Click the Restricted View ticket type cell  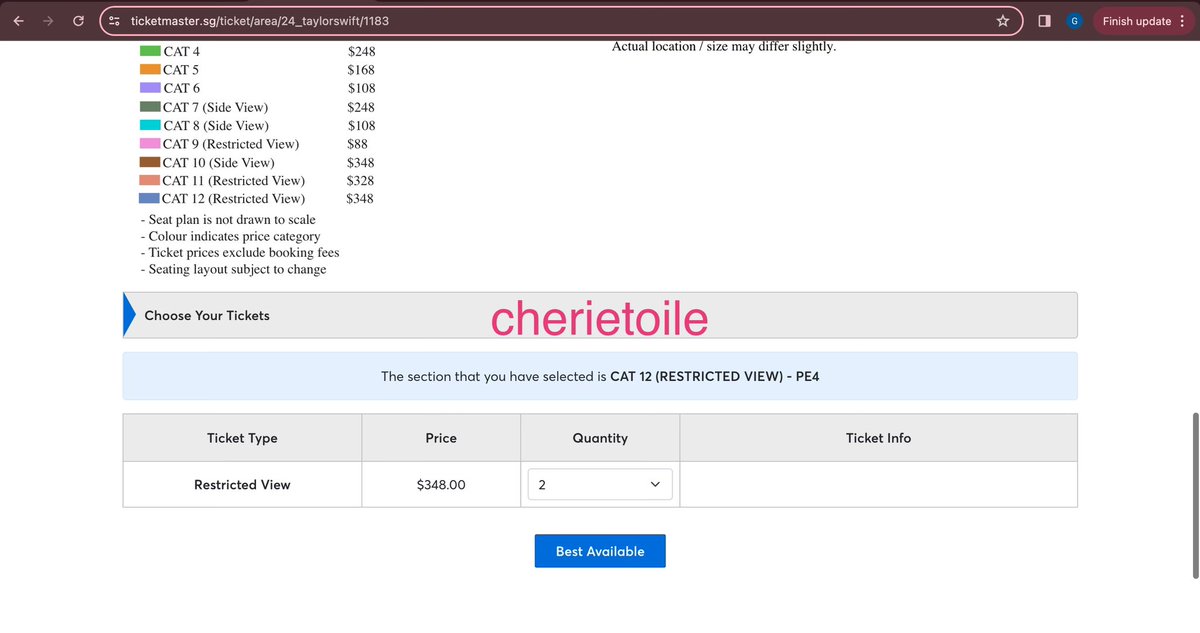point(242,485)
